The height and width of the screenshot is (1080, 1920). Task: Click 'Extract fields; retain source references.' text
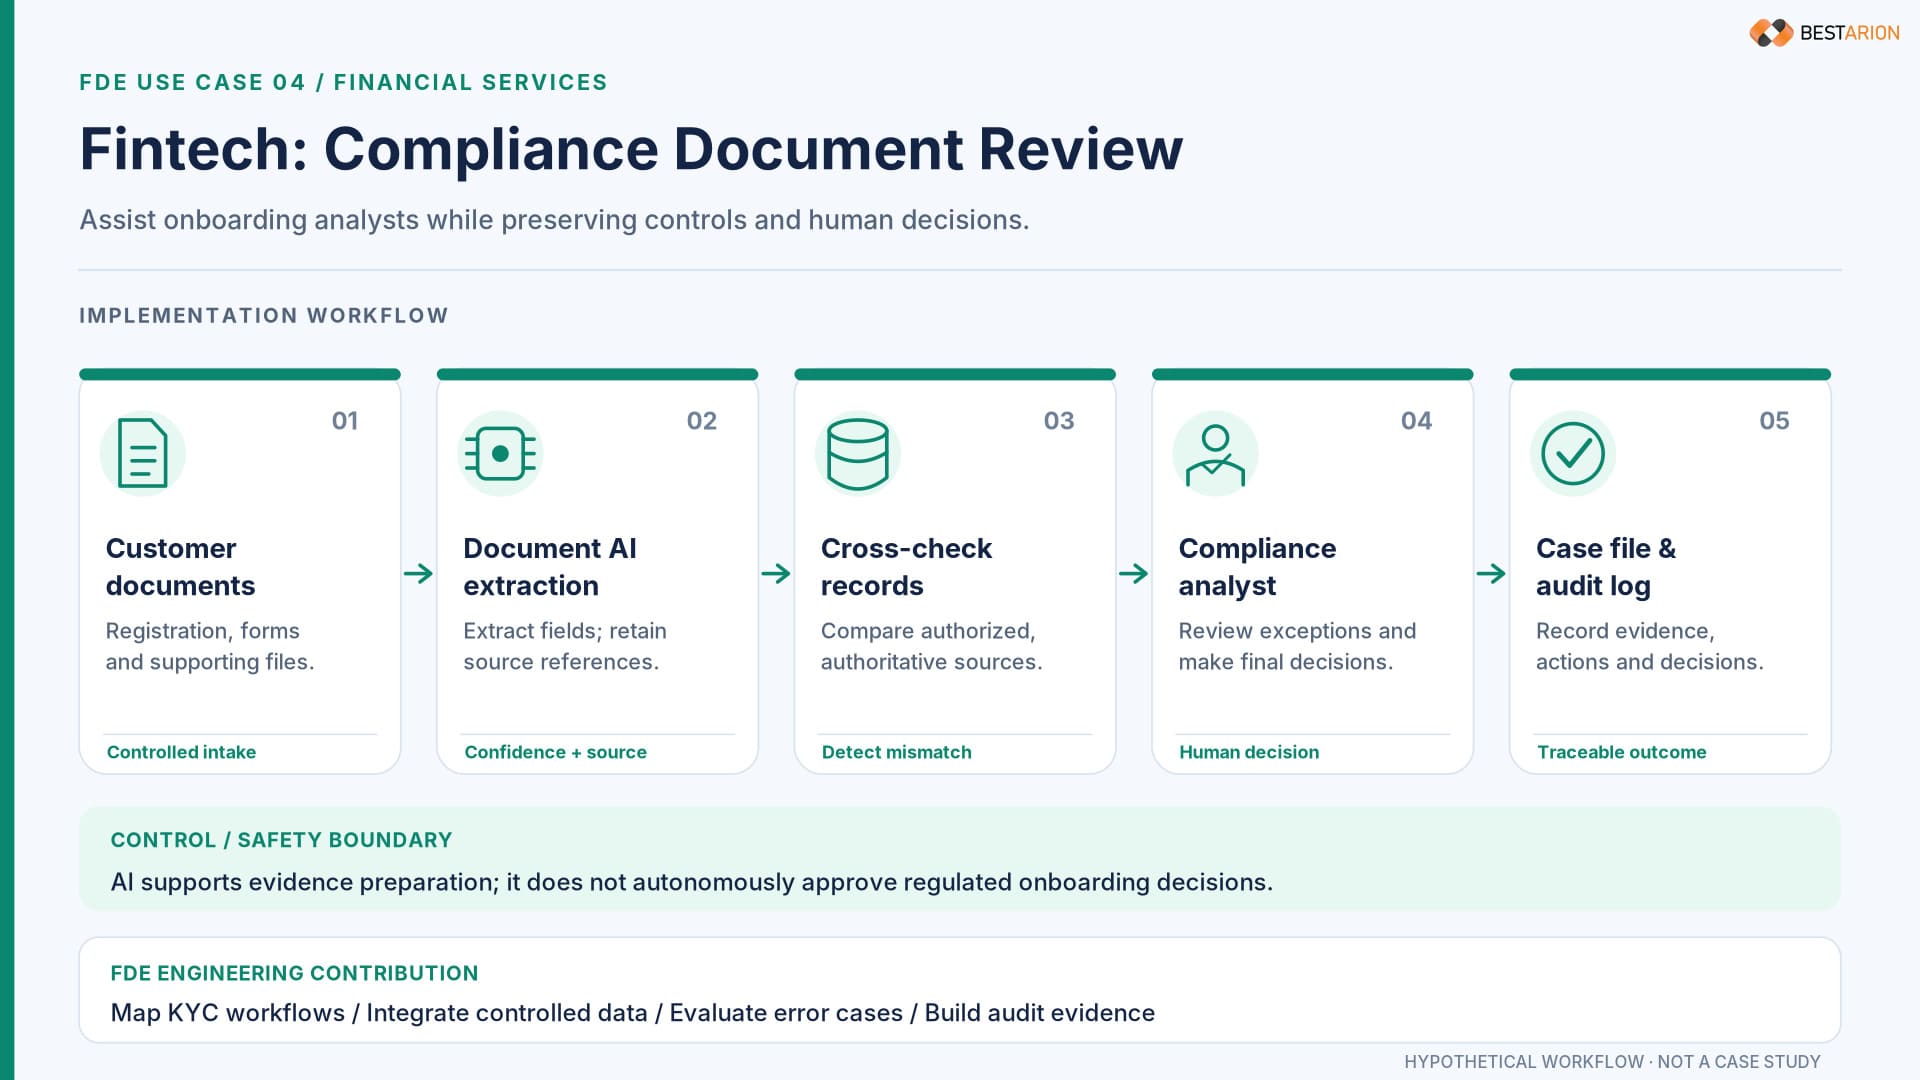click(x=565, y=646)
